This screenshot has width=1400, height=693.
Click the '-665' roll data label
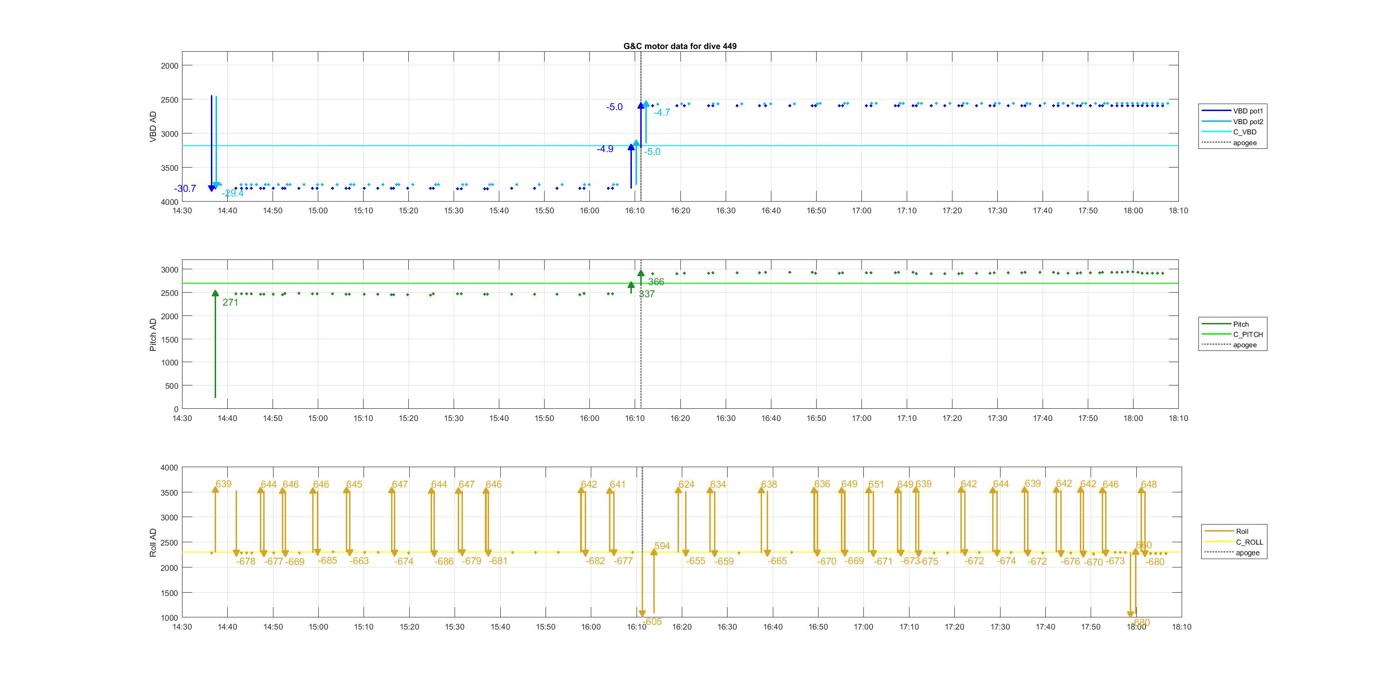[x=777, y=561]
